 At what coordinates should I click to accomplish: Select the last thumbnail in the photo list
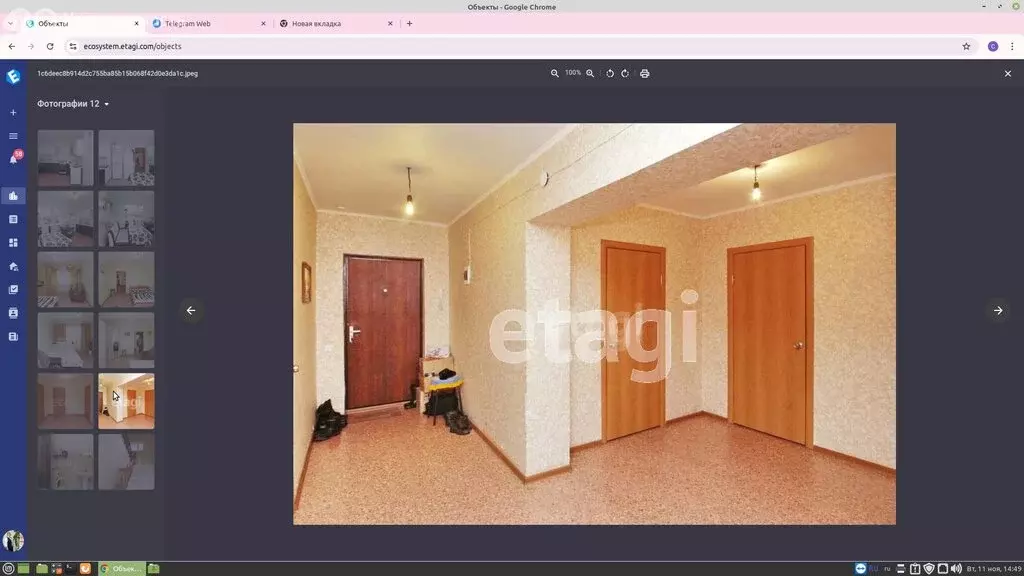pyautogui.click(x=126, y=461)
